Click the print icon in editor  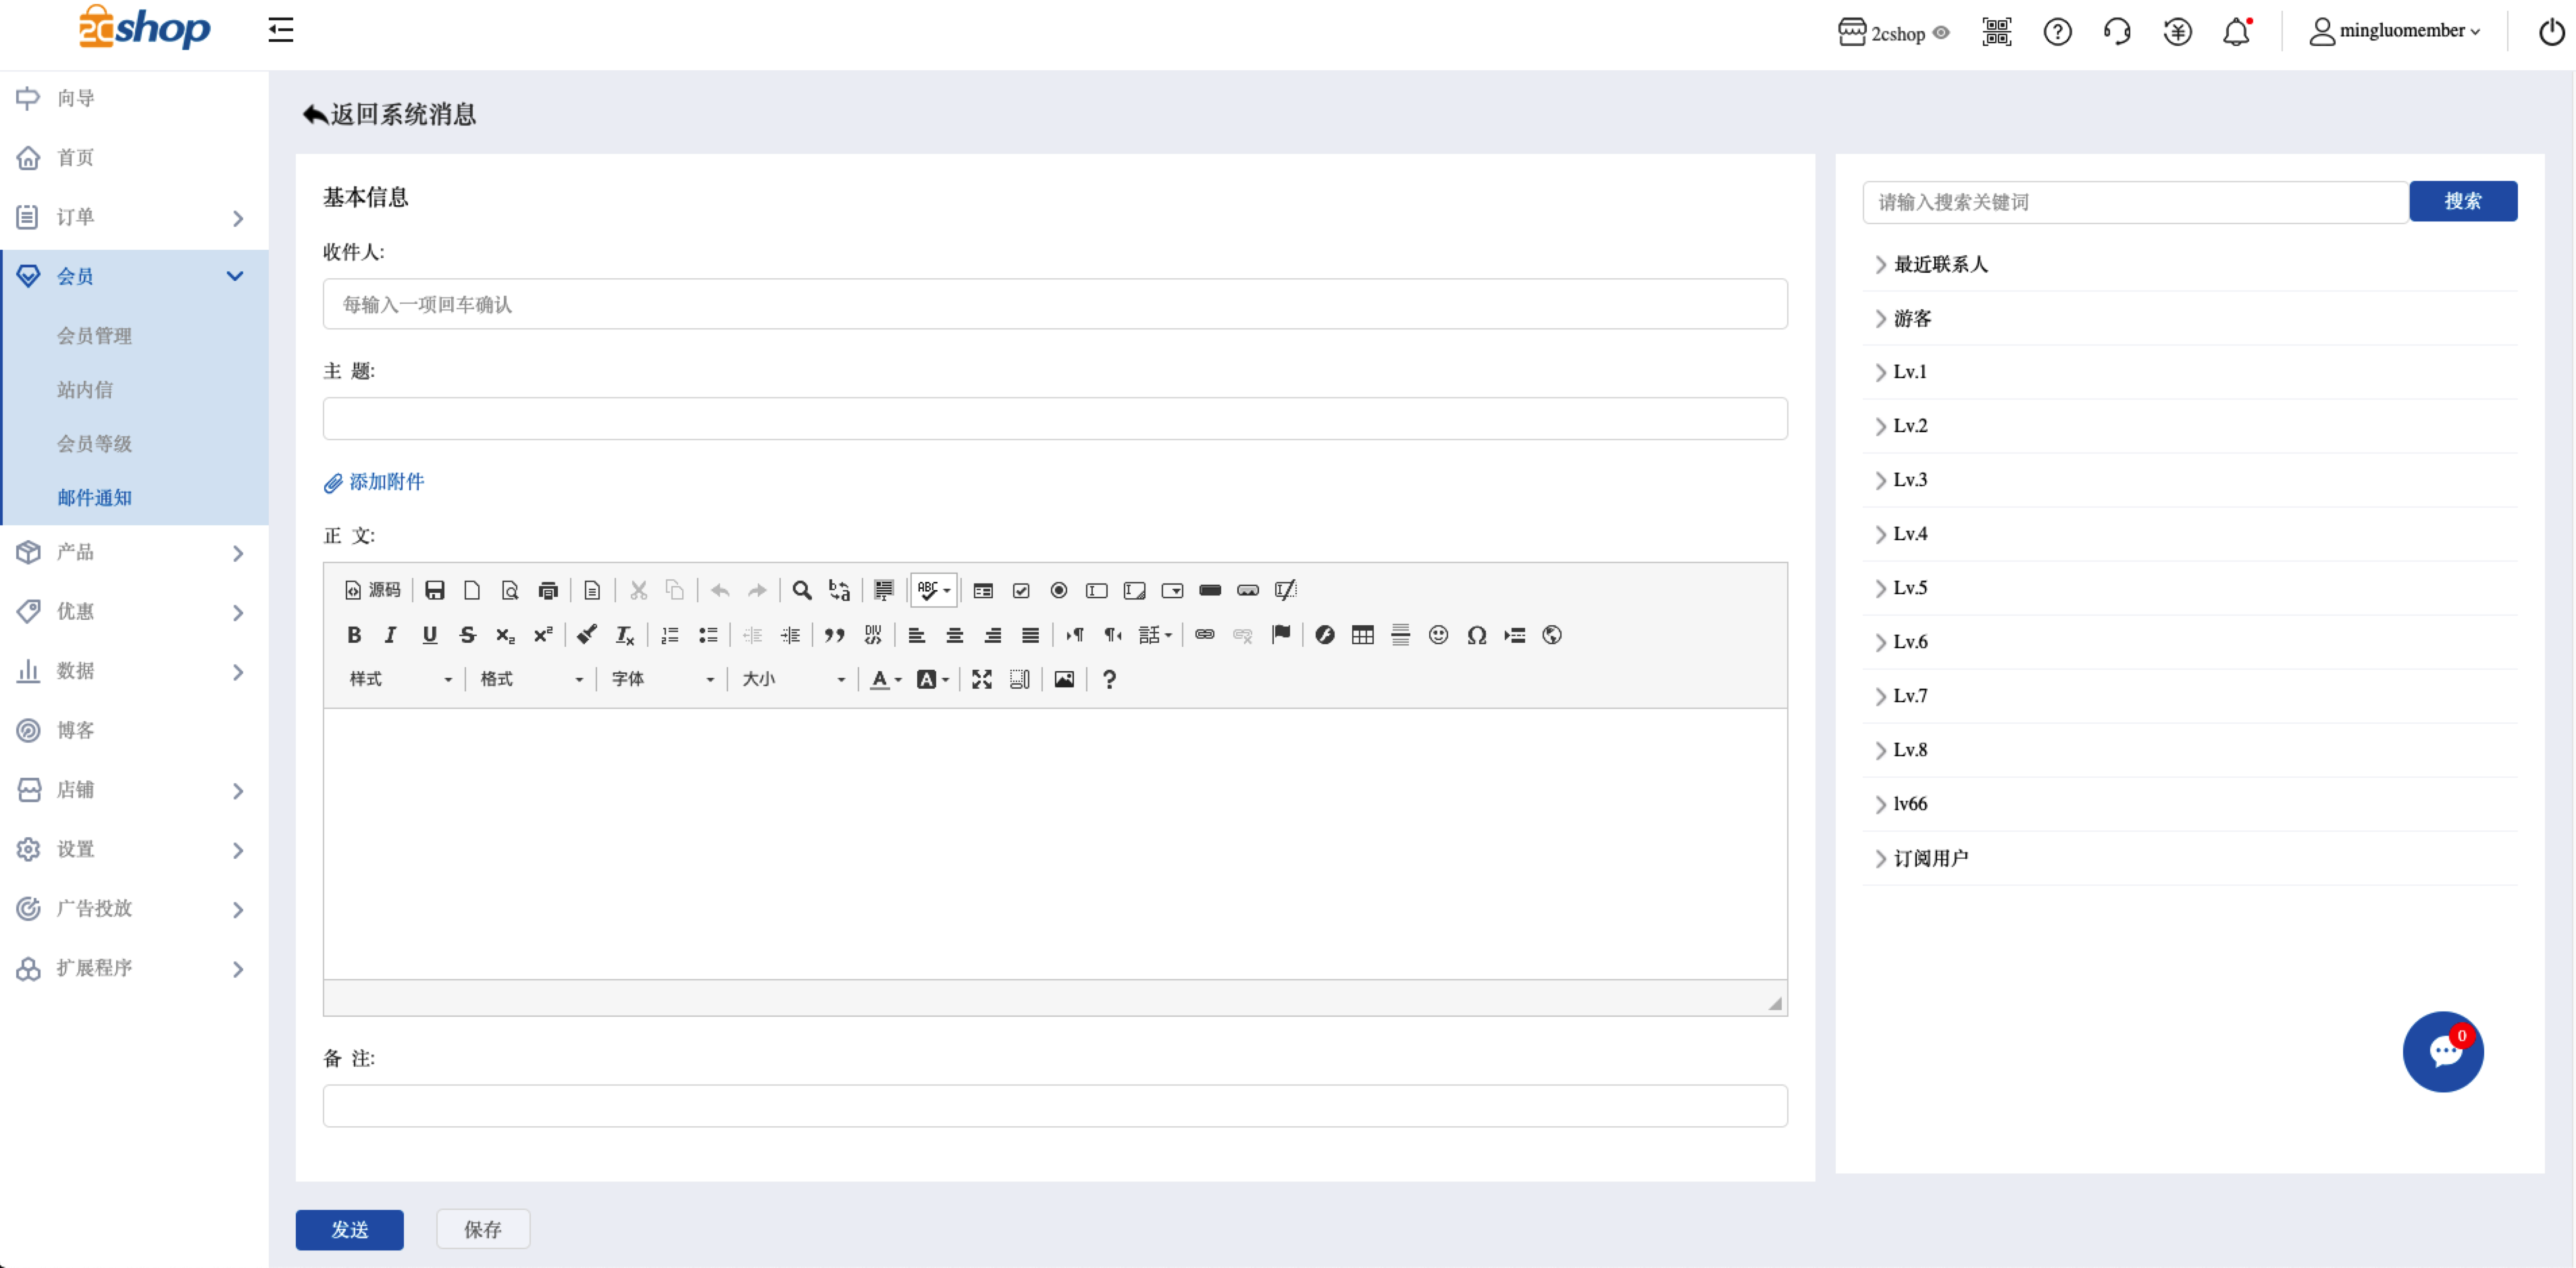click(547, 590)
